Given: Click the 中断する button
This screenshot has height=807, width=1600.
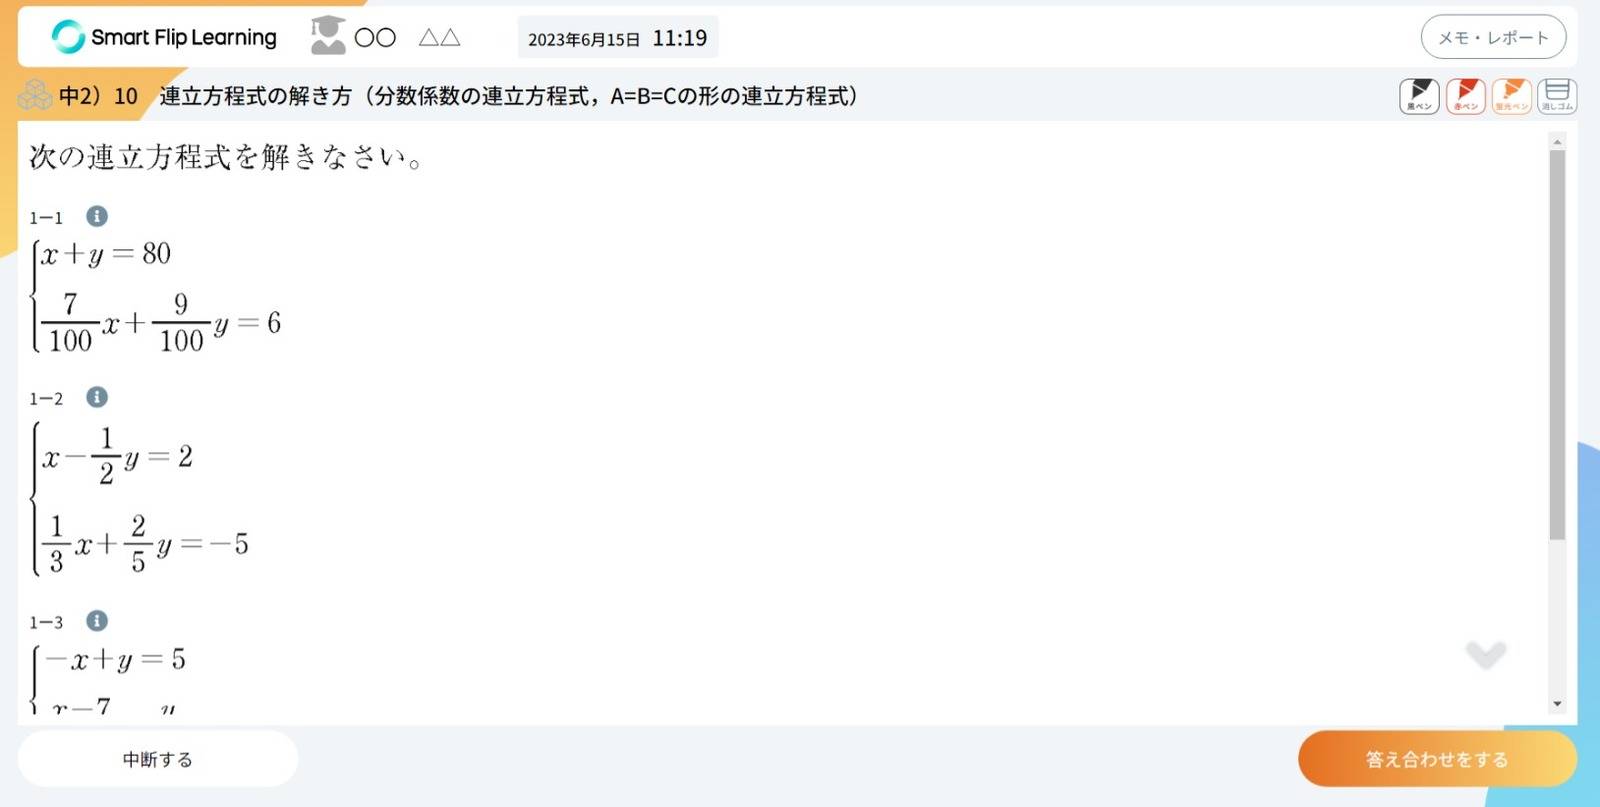Looking at the screenshot, I should (x=158, y=759).
